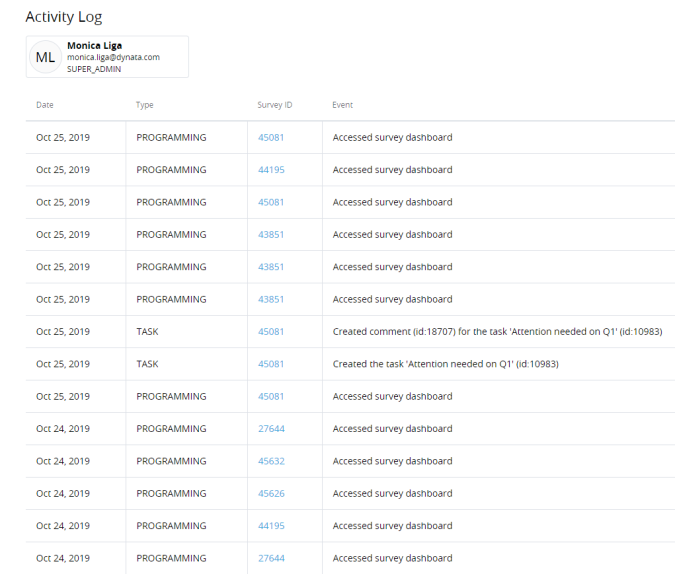Click the Activity Log page heading
The image size is (675, 574).
point(64,17)
